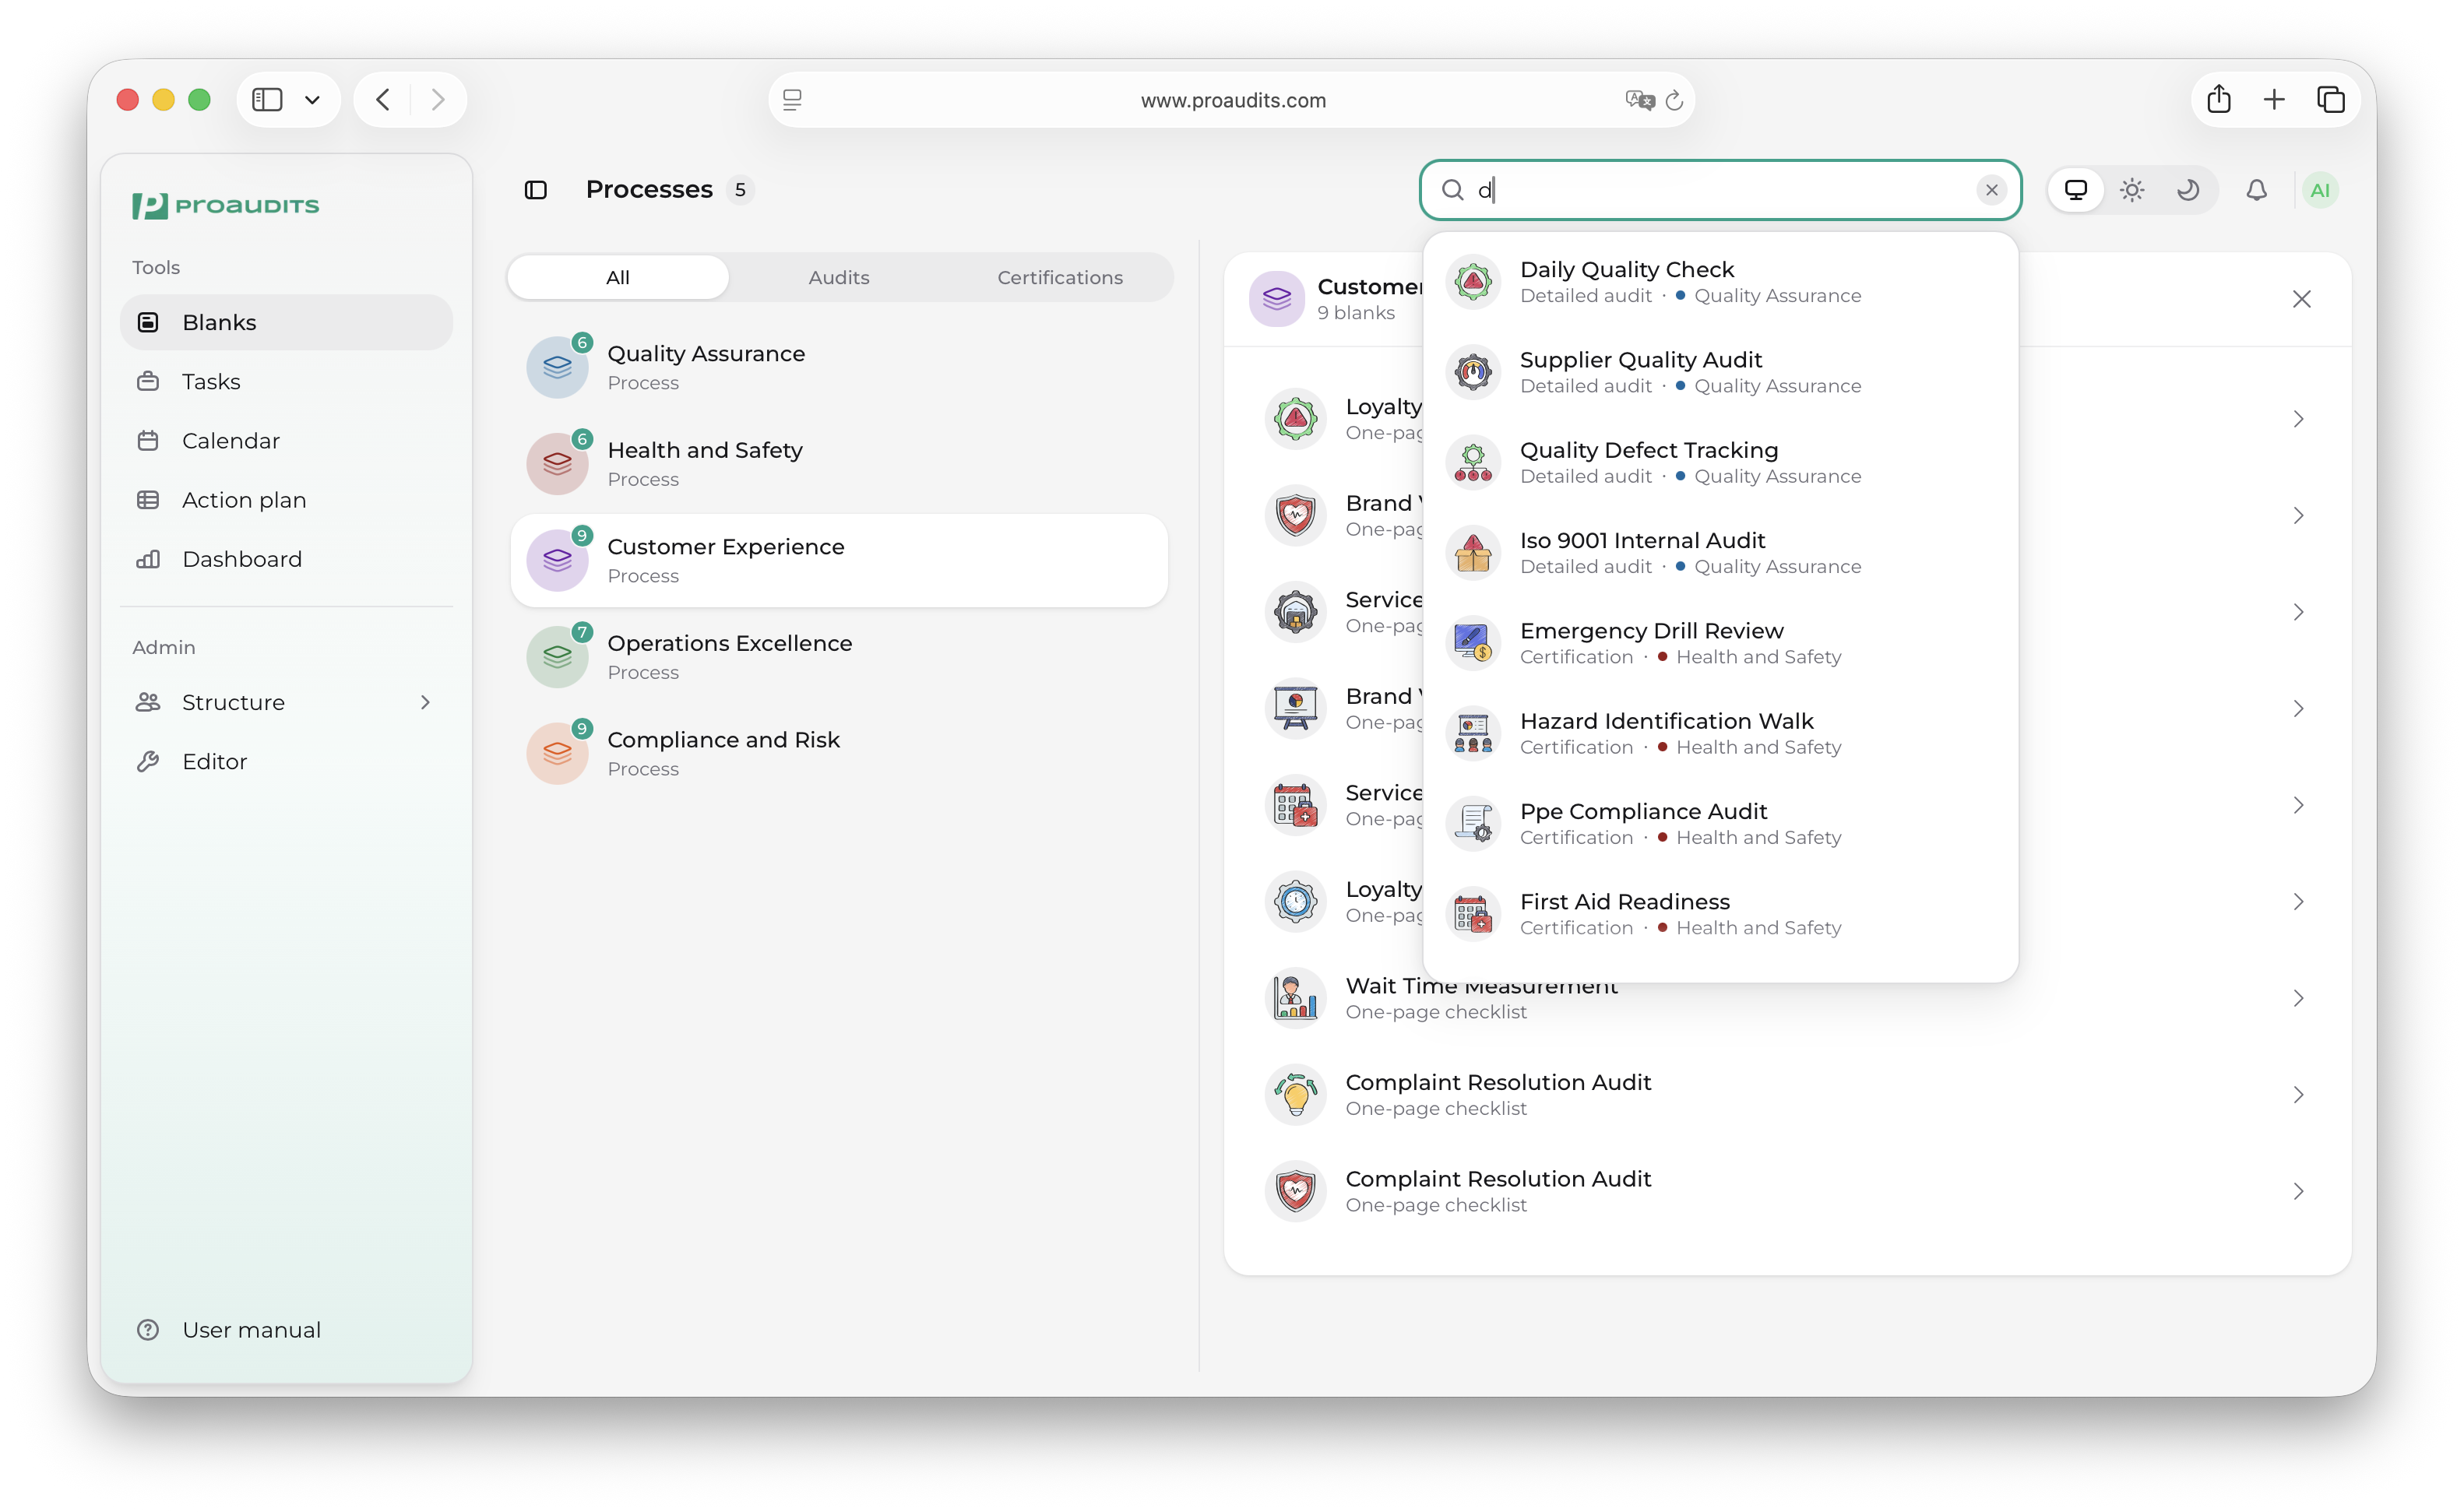This screenshot has height=1512, width=2464.
Task: Select Quality Assurance process
Action: 839,367
